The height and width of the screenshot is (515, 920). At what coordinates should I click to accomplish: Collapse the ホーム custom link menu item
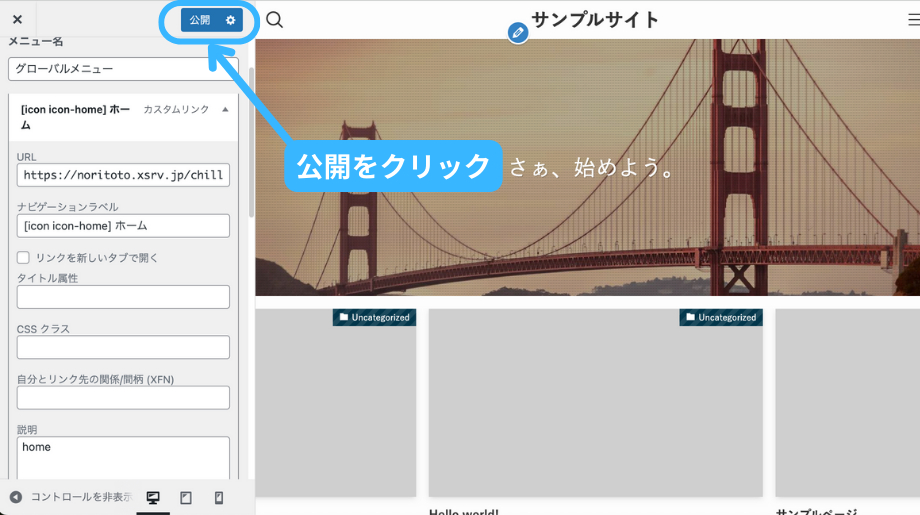[225, 109]
